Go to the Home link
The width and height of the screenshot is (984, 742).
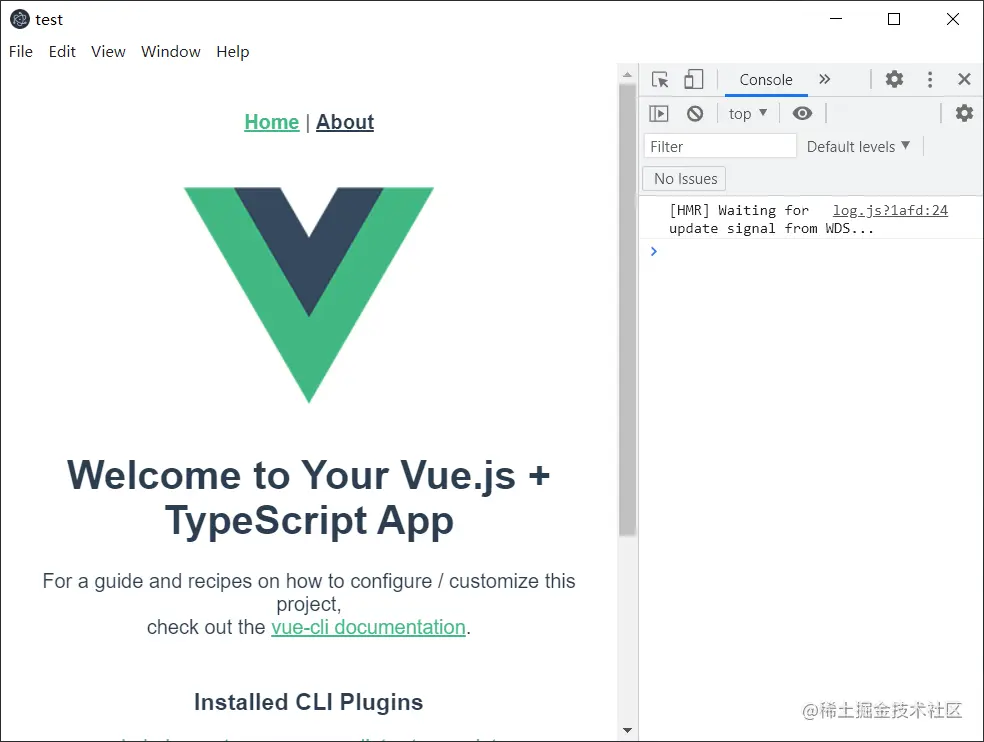[272, 122]
